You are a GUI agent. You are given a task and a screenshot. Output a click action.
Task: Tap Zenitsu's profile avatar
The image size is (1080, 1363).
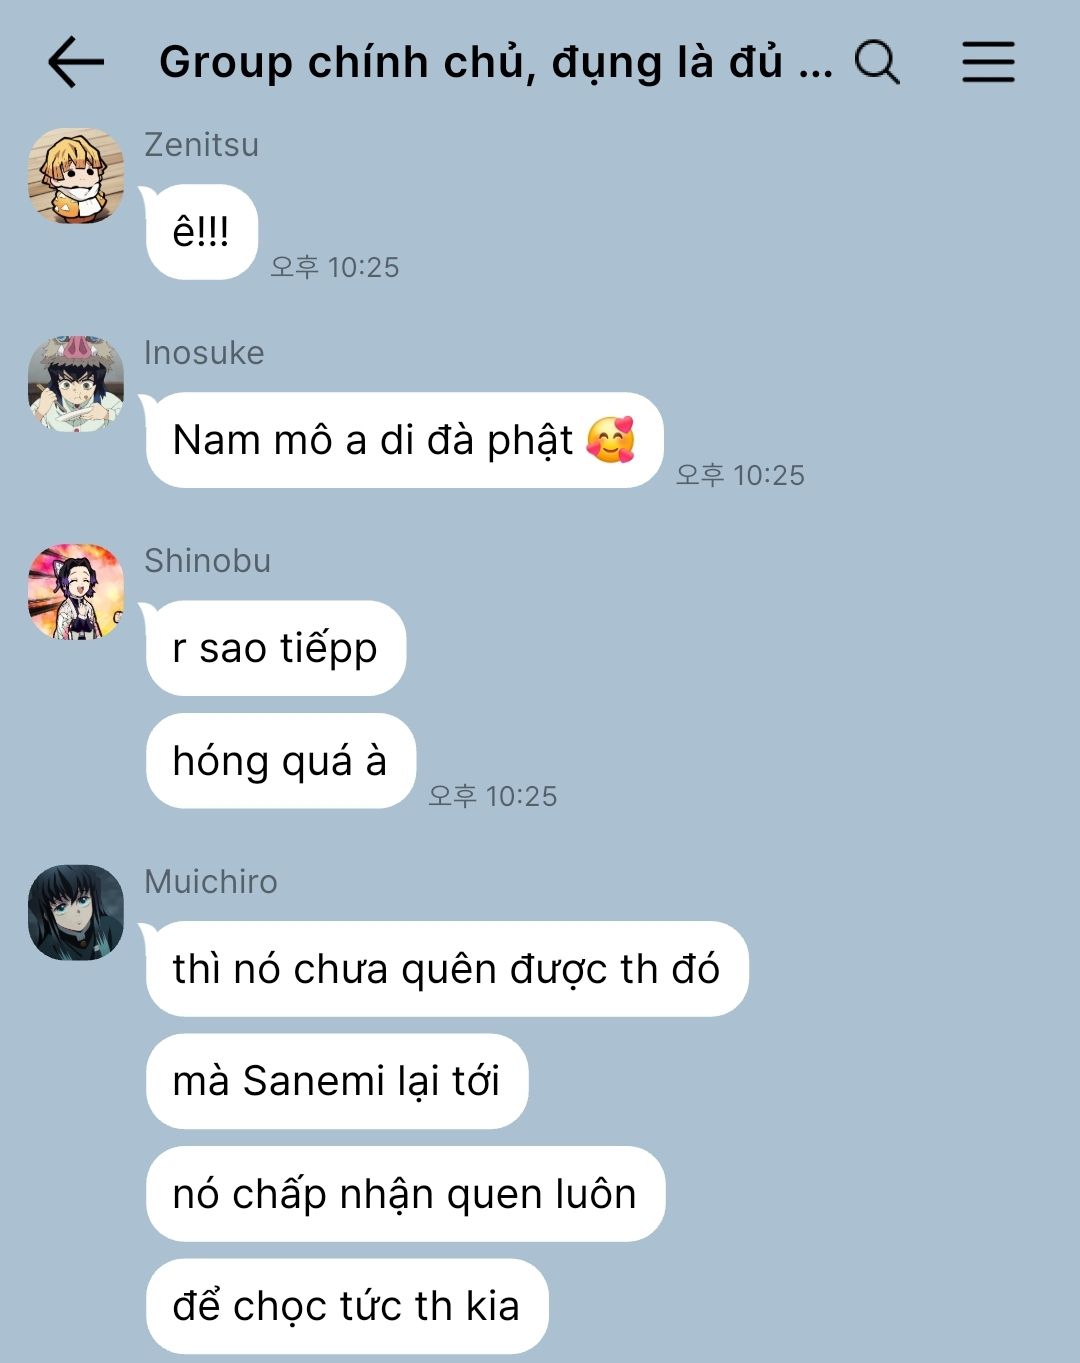tap(76, 176)
